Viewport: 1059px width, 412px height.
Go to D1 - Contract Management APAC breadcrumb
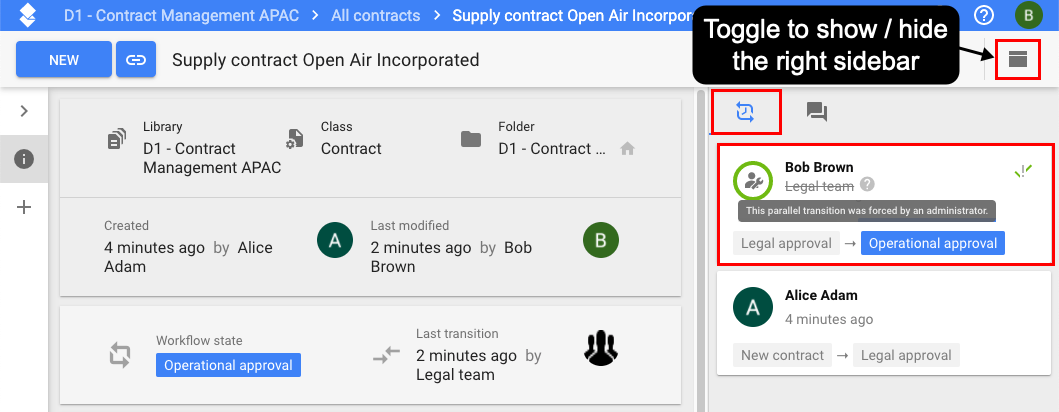[182, 15]
